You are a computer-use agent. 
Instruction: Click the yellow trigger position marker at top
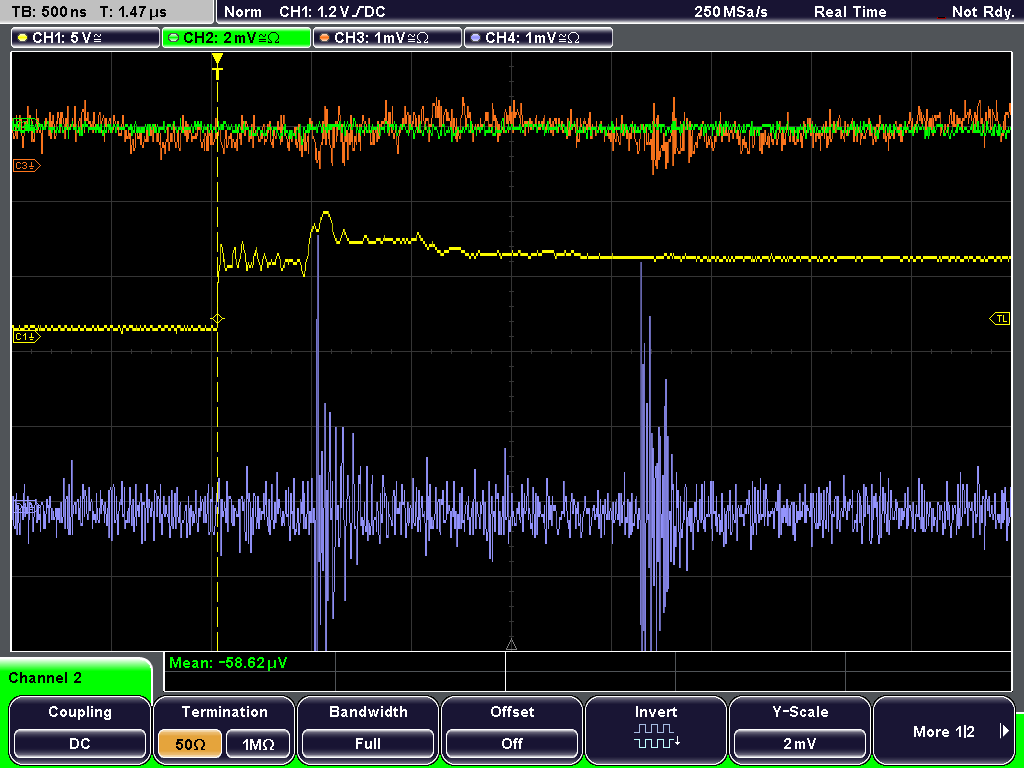click(217, 66)
